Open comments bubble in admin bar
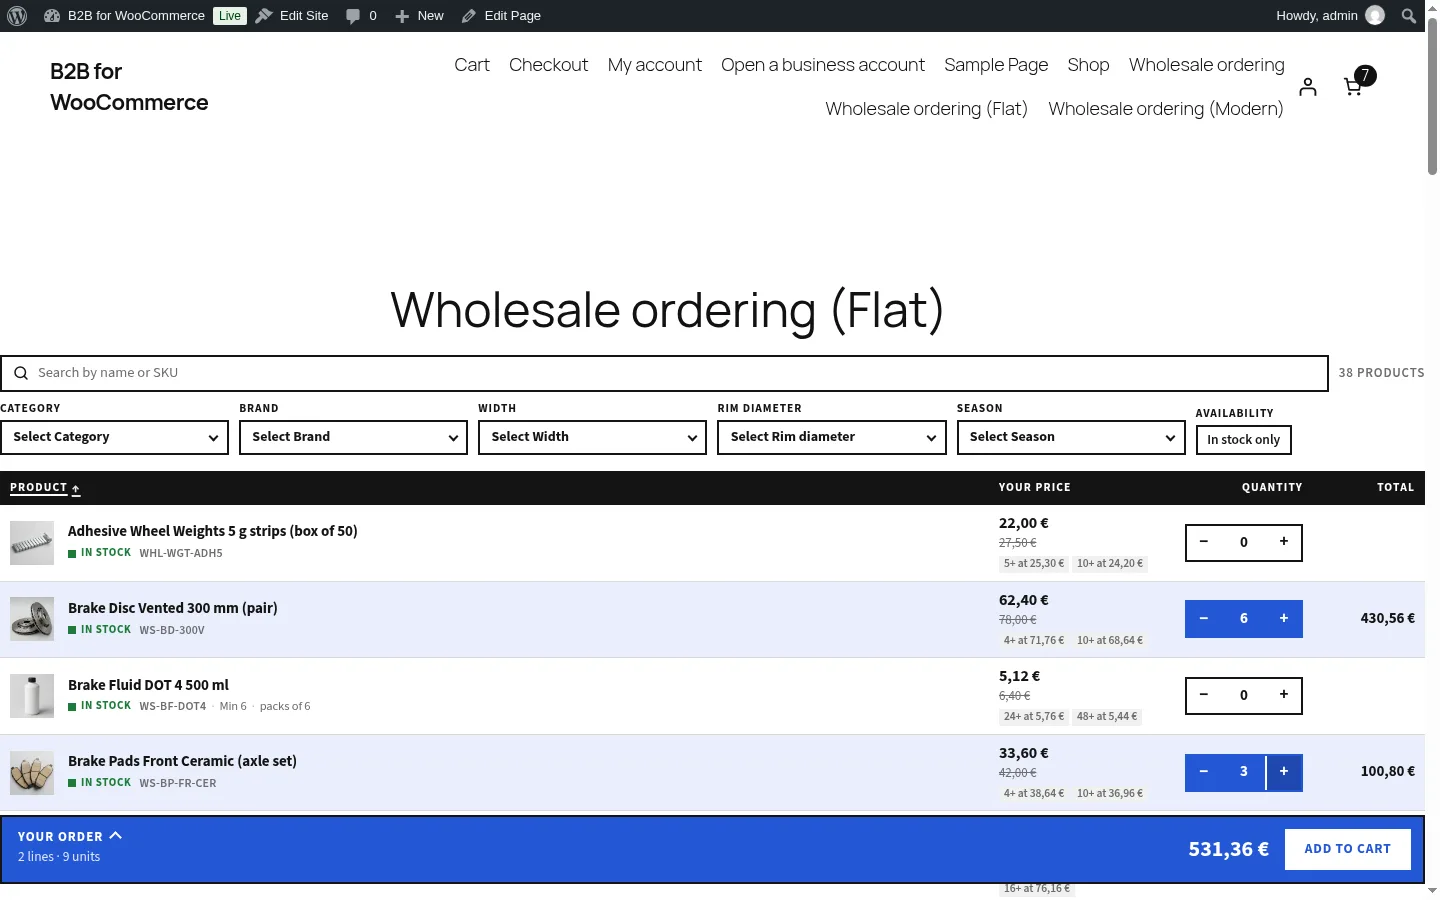Viewport: 1440px width, 900px height. (x=361, y=16)
